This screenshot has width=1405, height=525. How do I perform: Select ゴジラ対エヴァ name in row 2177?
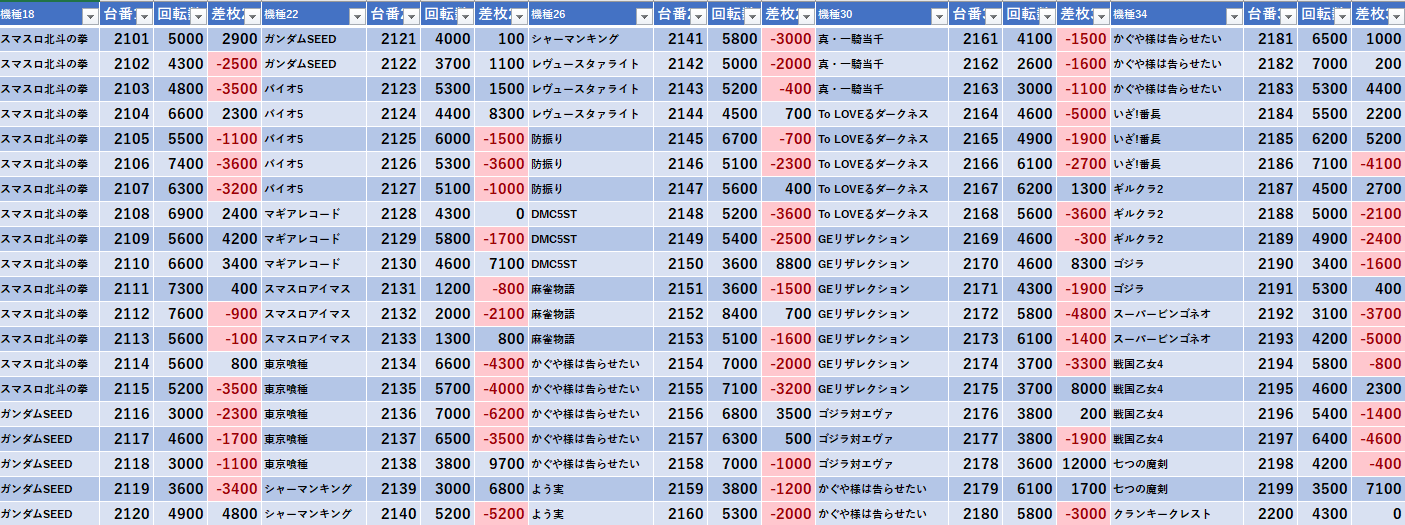[x=856, y=439]
